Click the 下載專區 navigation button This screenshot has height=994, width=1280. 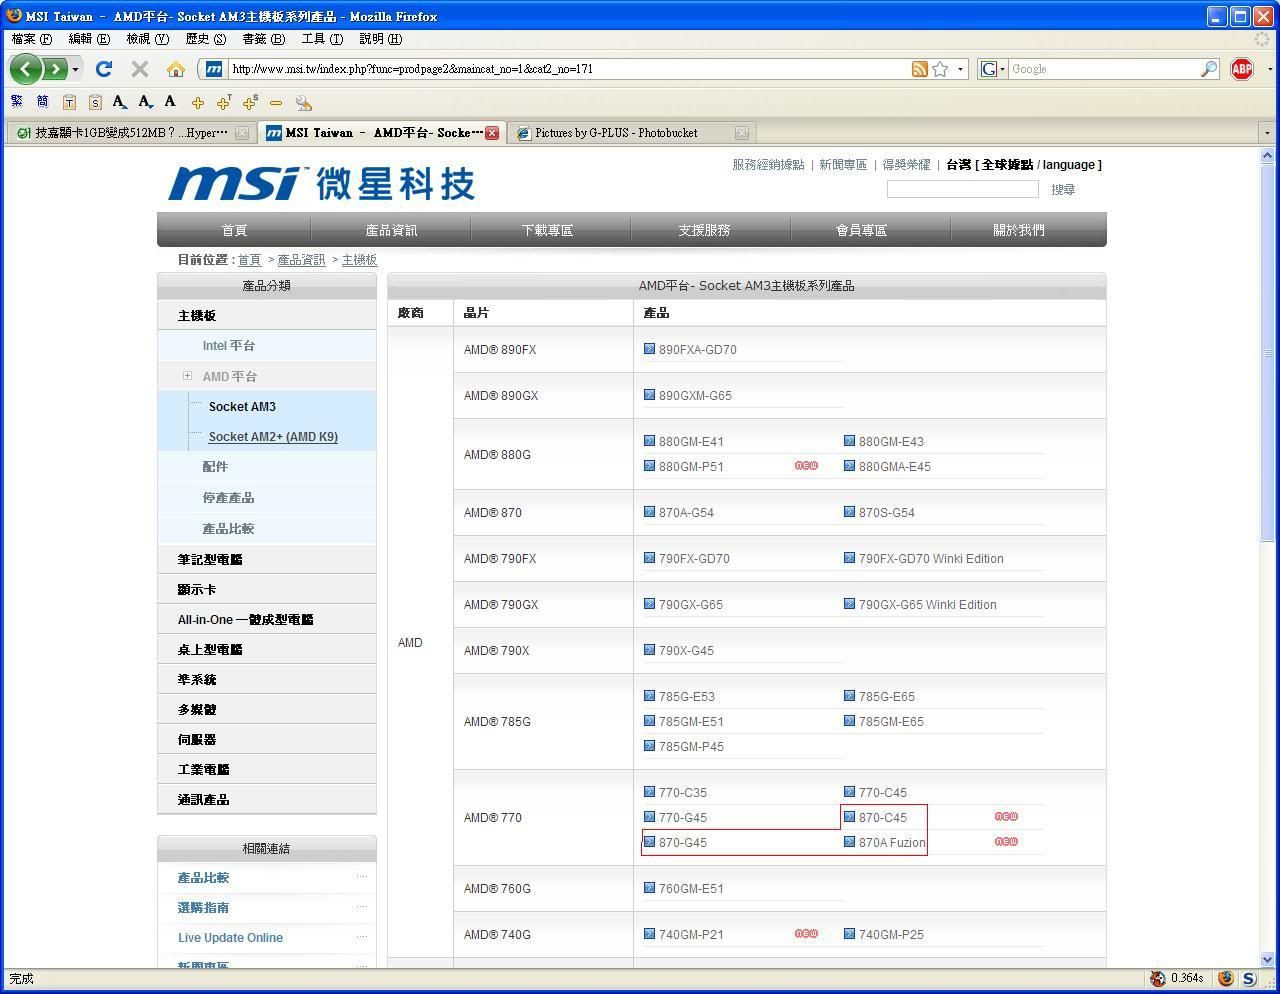[x=547, y=230]
